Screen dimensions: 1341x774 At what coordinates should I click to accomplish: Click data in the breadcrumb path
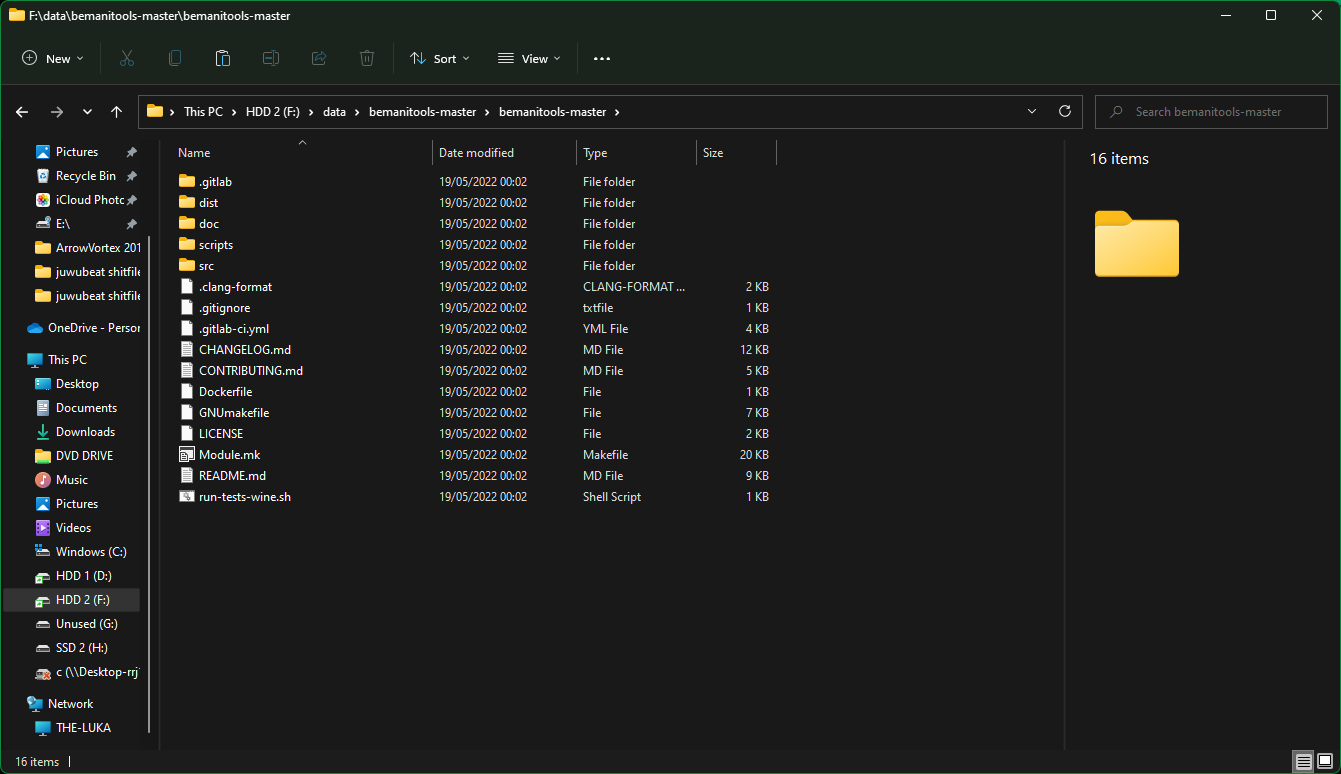click(x=334, y=112)
